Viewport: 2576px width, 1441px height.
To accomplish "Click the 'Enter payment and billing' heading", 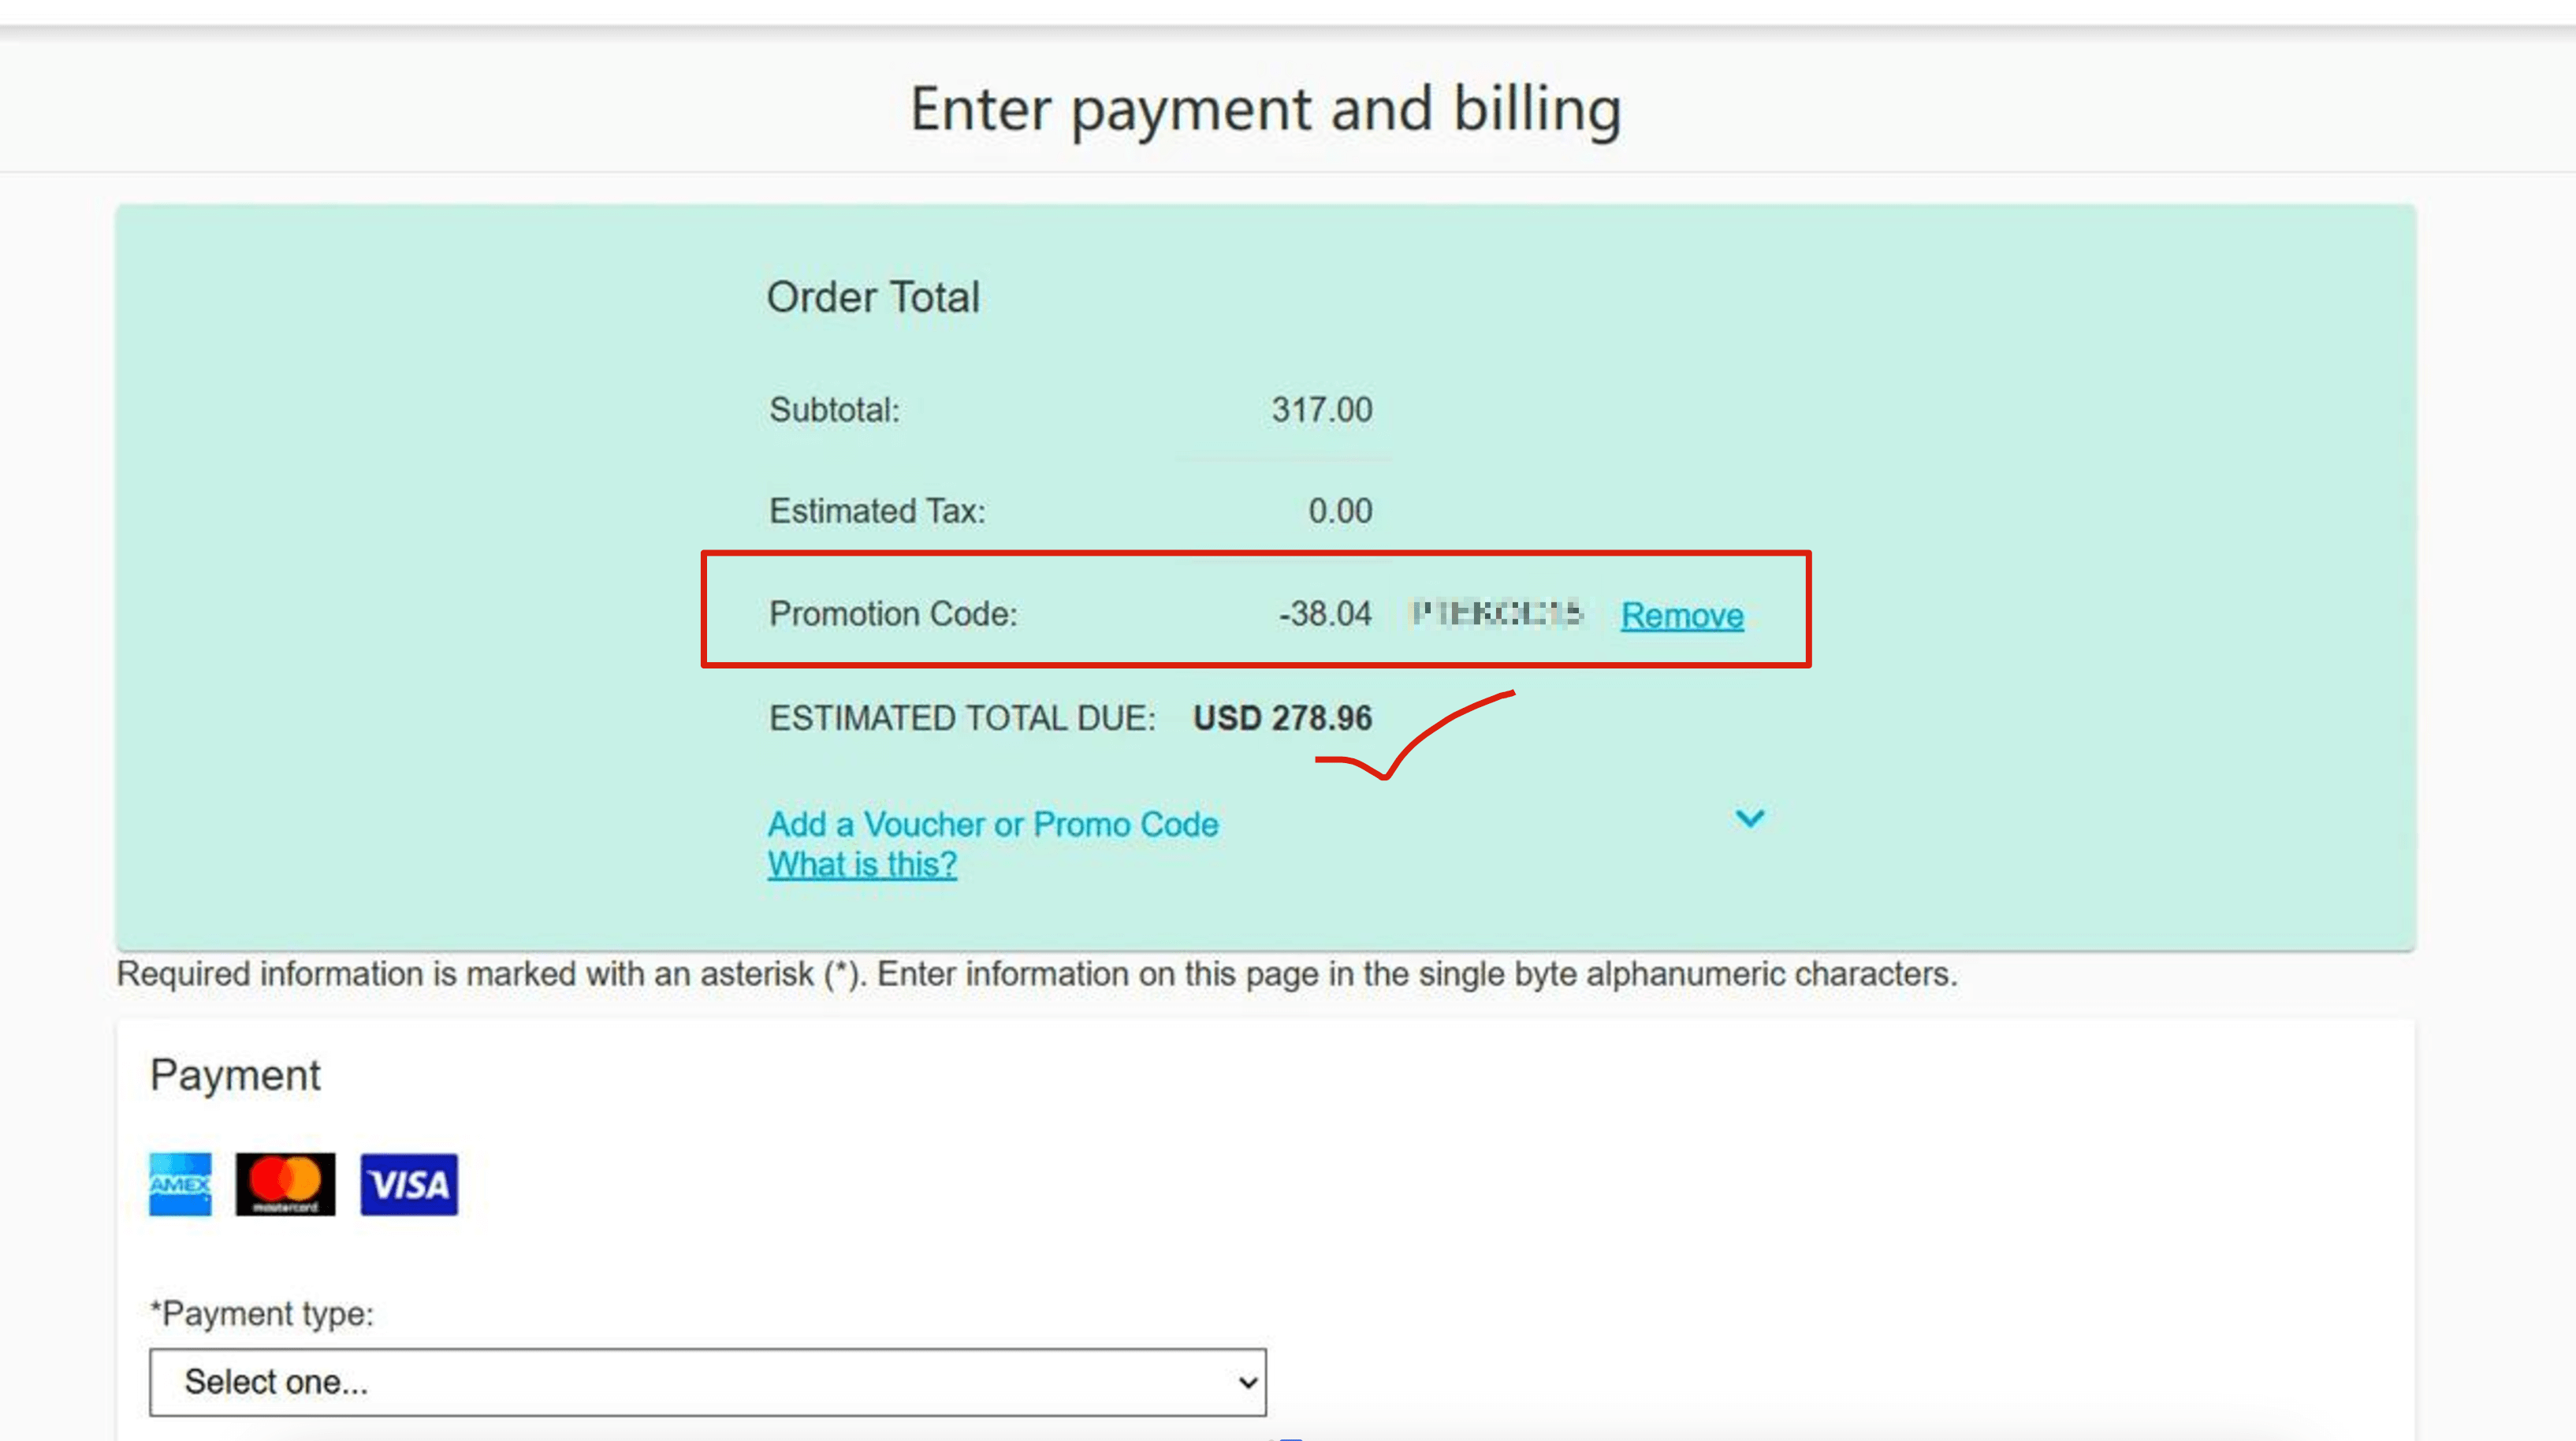I will [1265, 108].
